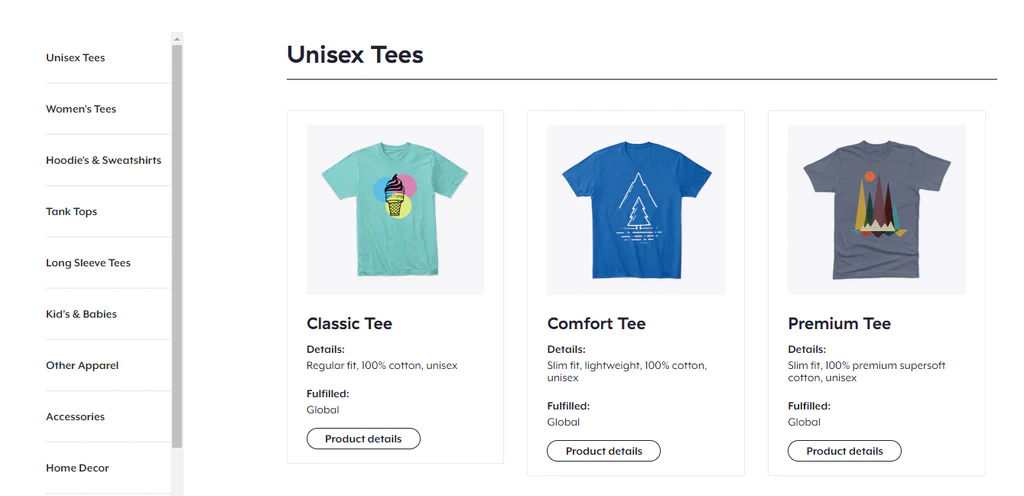1024x496 pixels.
Task: Click the teal ice cream shirt image
Action: pyautogui.click(x=395, y=209)
